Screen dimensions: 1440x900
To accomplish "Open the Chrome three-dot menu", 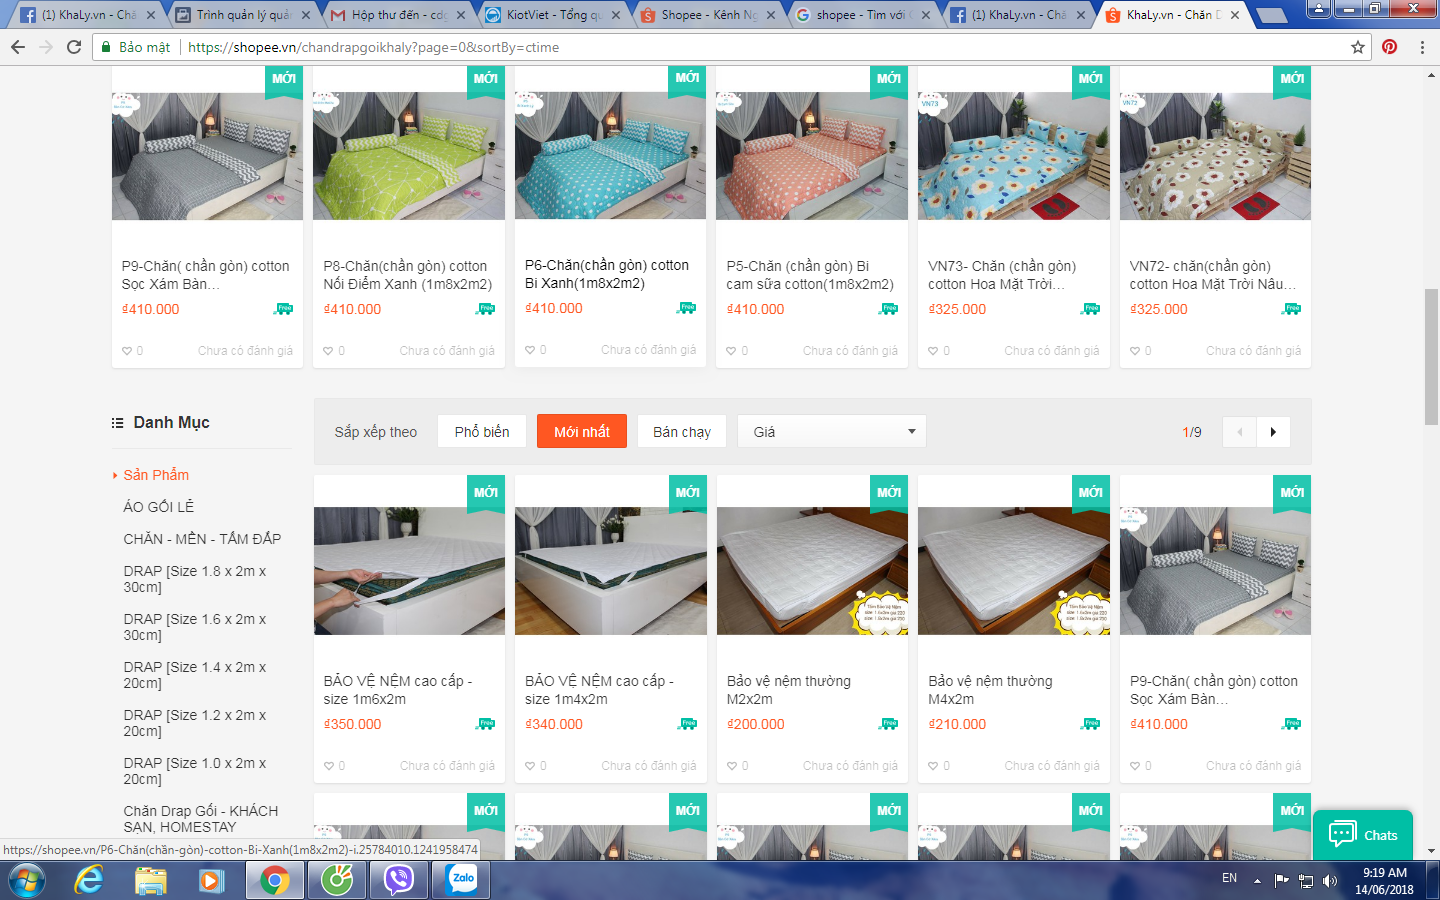I will coord(1422,47).
